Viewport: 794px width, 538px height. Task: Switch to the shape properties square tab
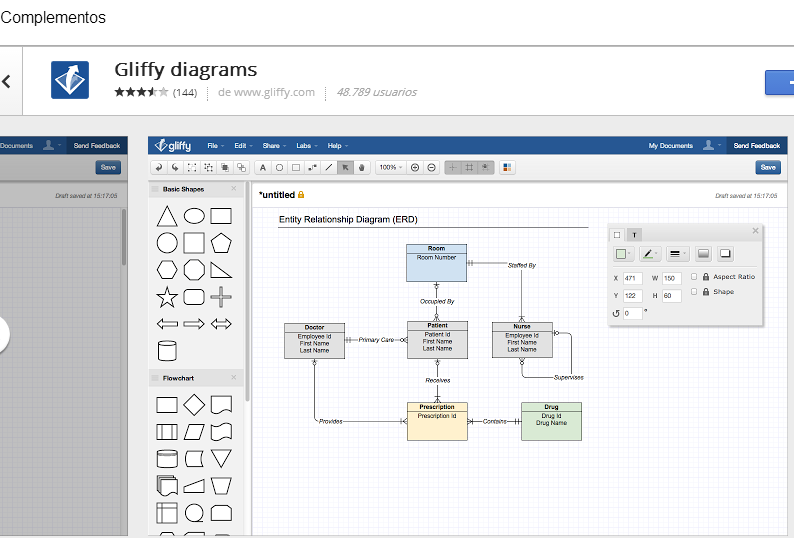(x=617, y=235)
